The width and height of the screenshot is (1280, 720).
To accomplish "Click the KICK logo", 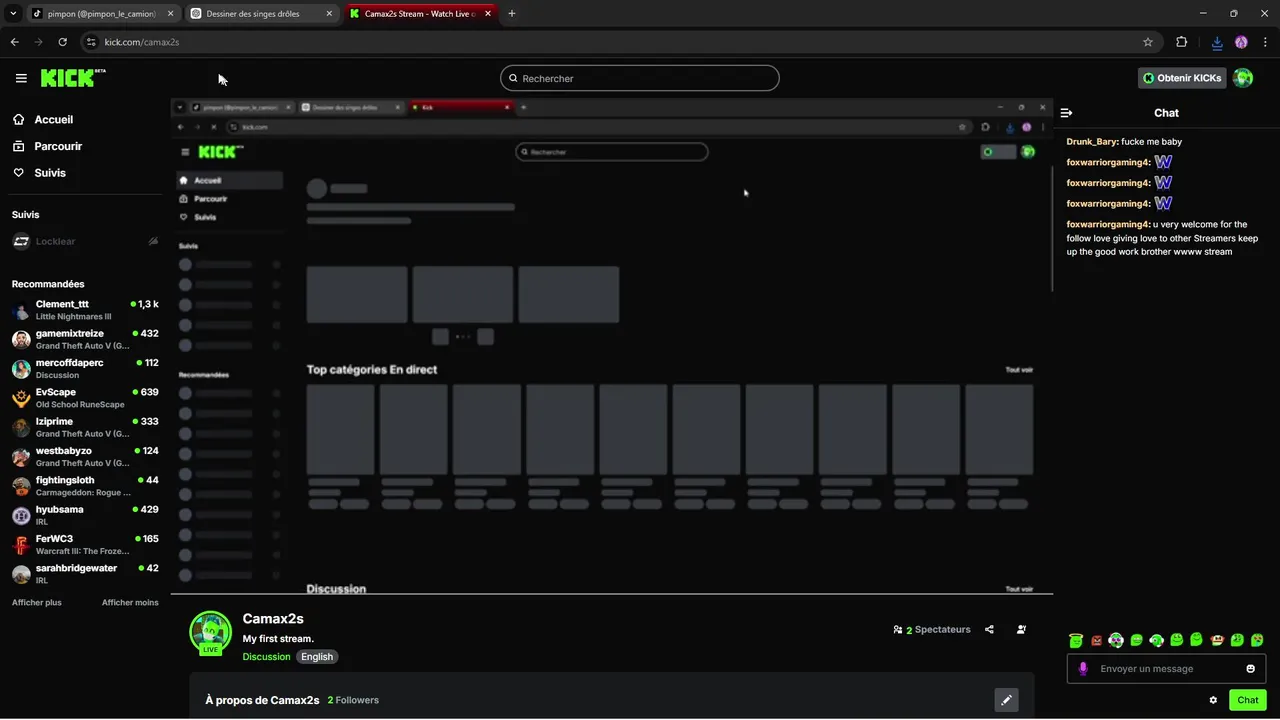I will point(73,78).
